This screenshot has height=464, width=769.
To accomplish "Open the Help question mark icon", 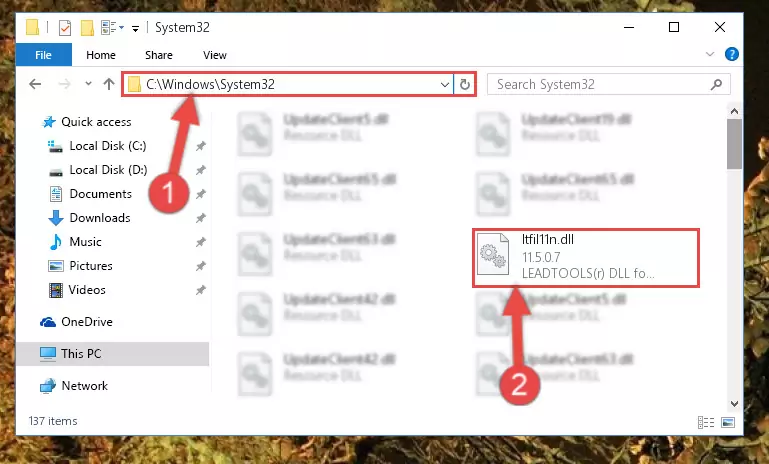I will 731,54.
